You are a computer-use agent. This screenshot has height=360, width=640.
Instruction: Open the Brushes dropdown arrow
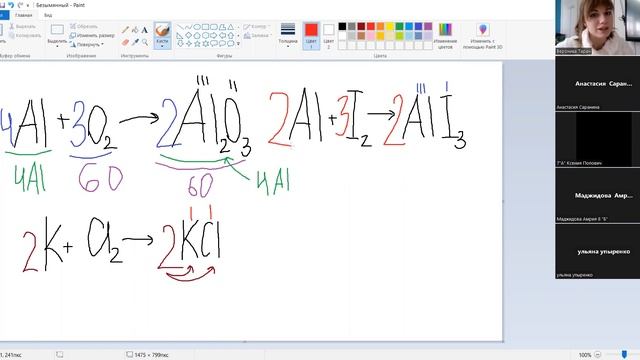pyautogui.click(x=162, y=46)
